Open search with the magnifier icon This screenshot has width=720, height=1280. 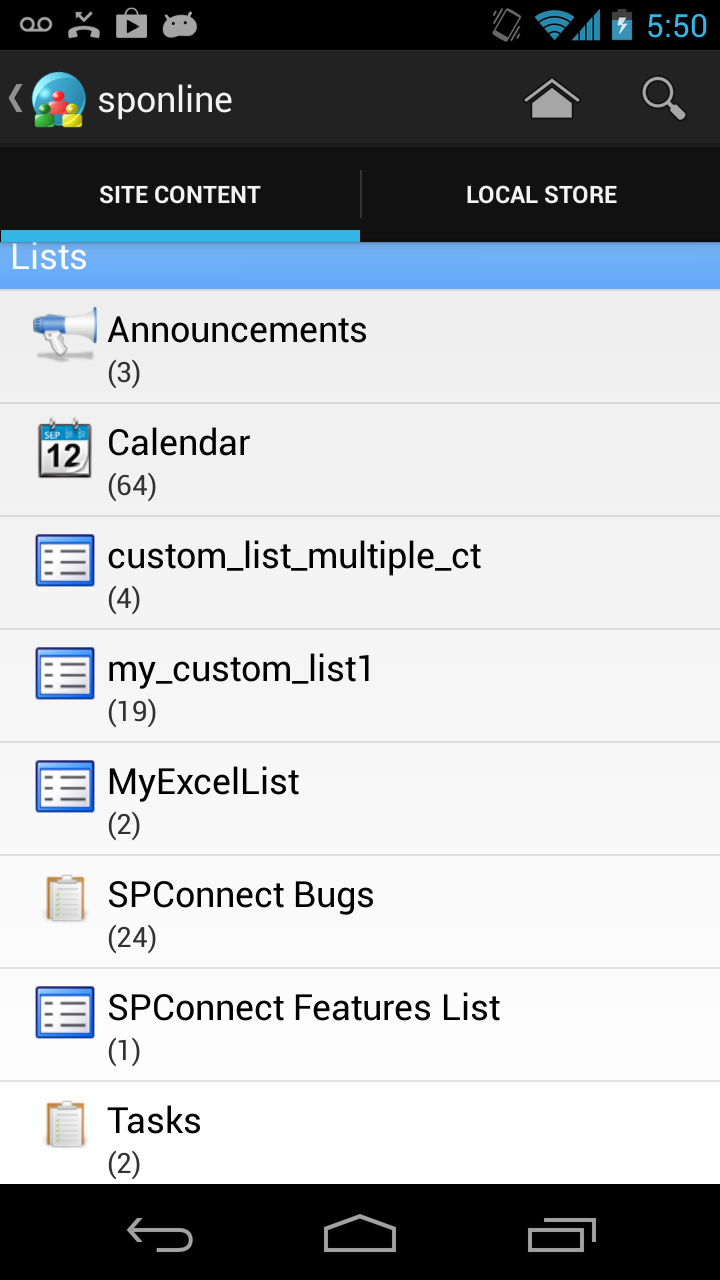tap(662, 98)
